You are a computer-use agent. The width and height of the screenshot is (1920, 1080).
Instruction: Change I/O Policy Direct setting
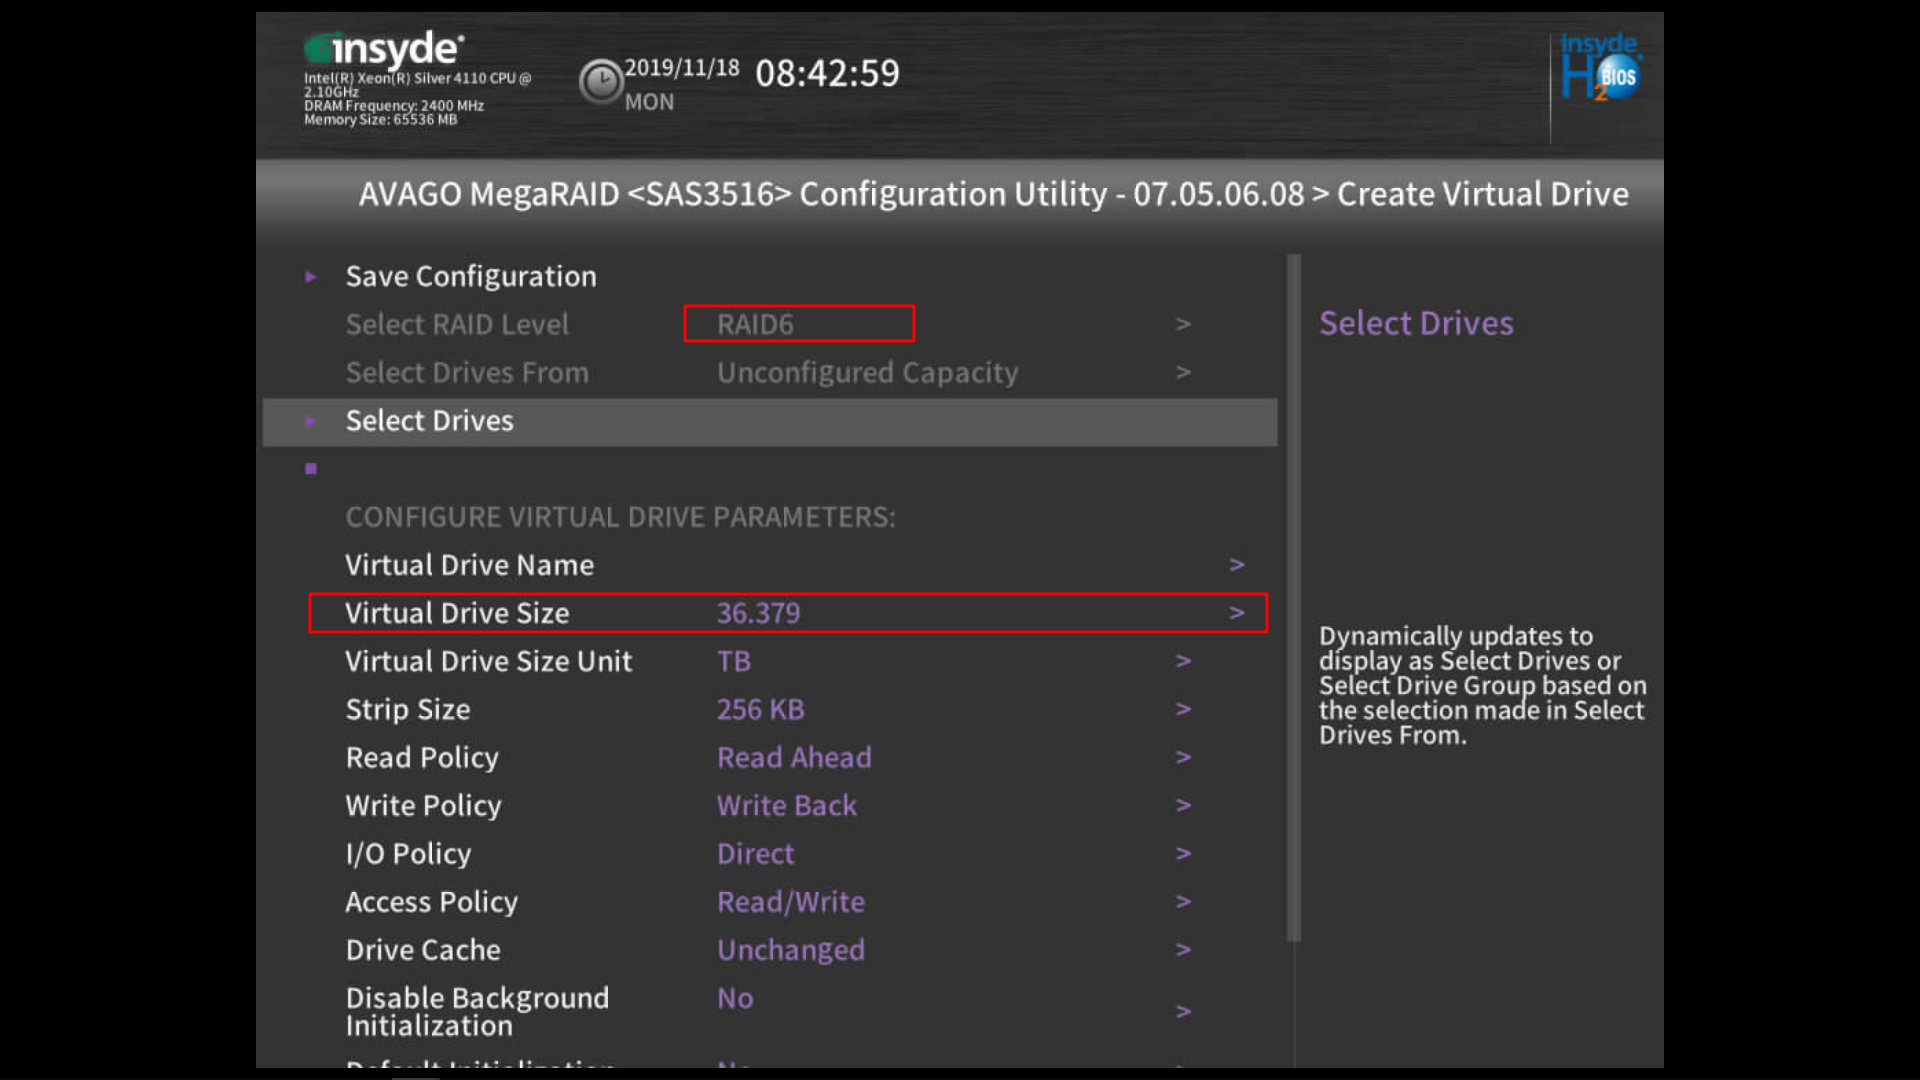point(755,854)
